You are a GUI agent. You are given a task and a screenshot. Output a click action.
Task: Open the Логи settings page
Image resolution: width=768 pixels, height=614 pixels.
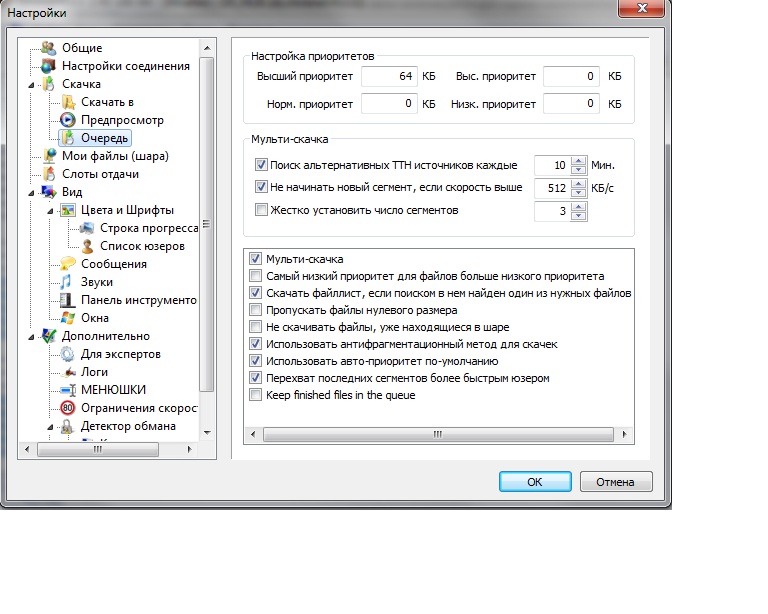click(x=94, y=372)
